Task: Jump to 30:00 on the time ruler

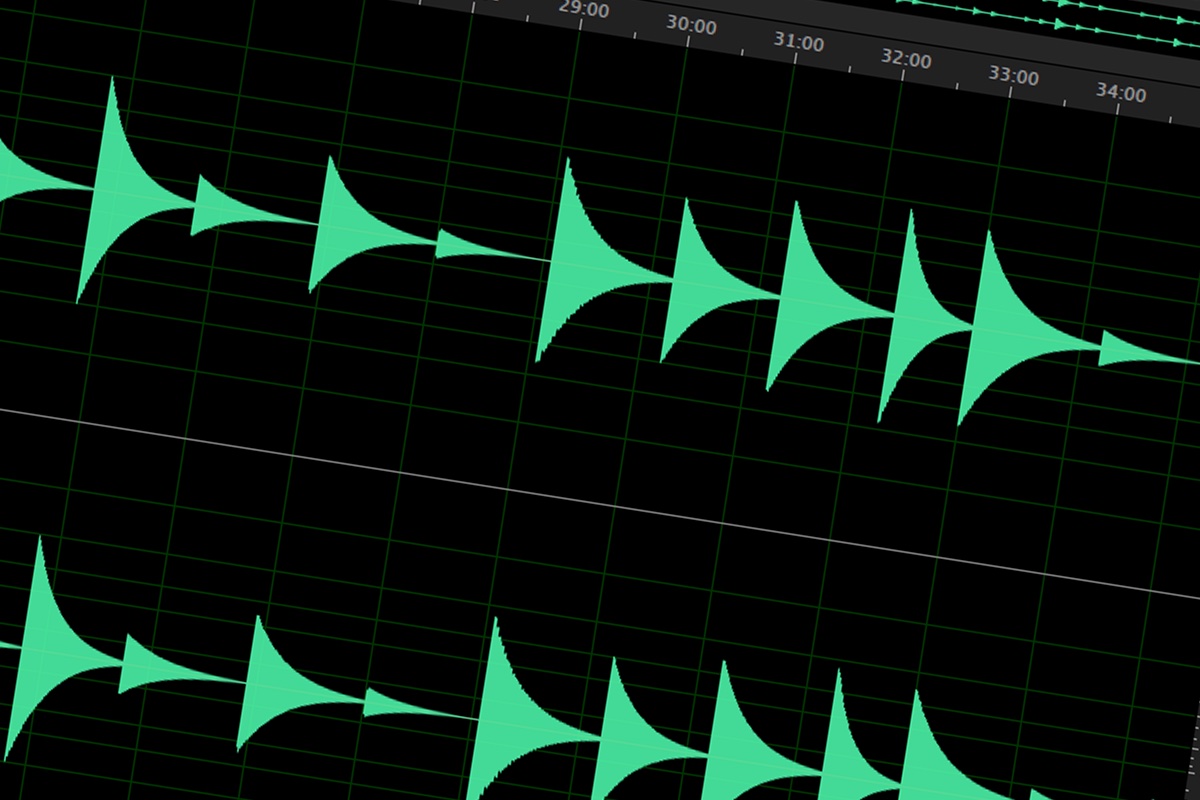Action: (691, 27)
